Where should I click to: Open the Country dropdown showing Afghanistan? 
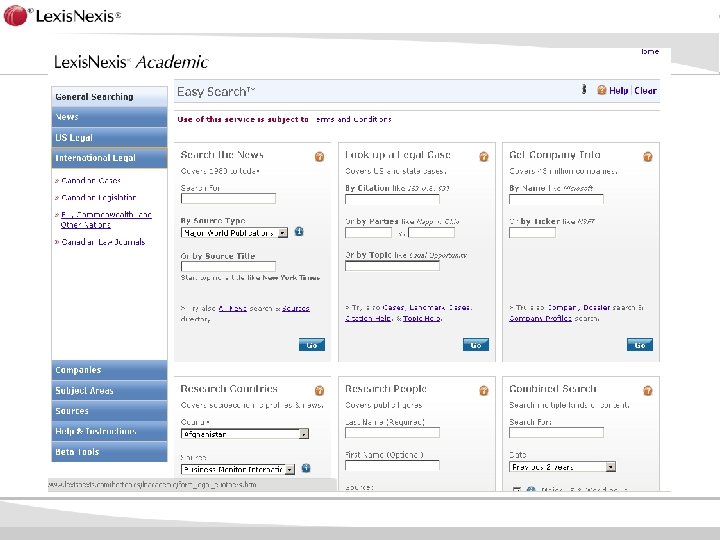tap(245, 434)
